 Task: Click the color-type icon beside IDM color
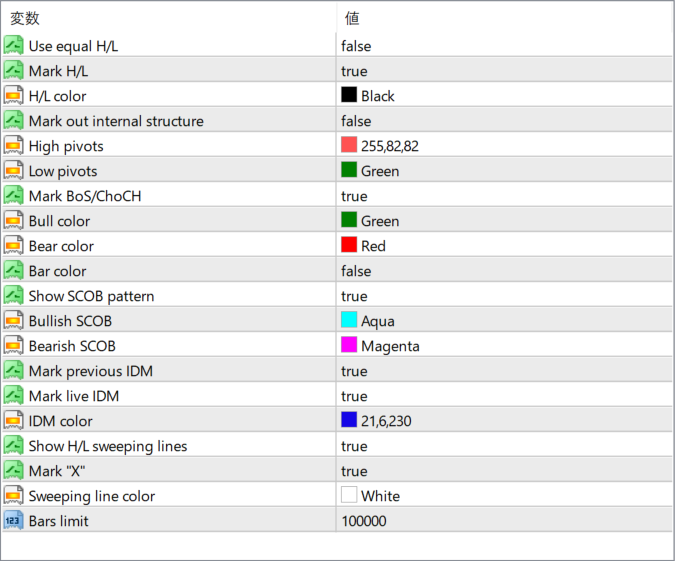point(13,420)
